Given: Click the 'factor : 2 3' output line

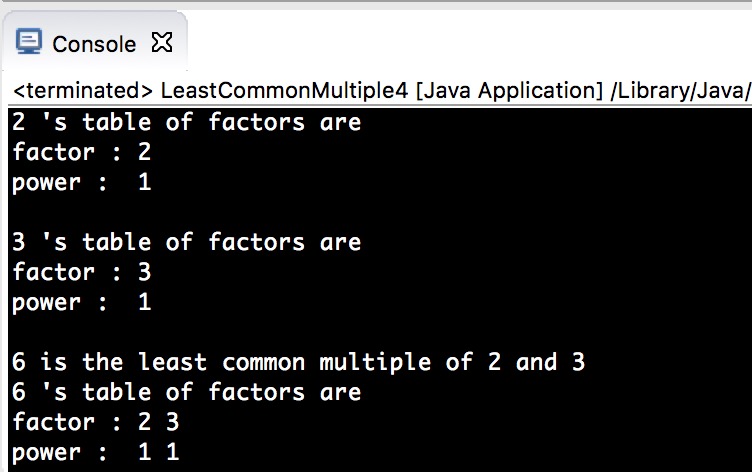Looking at the screenshot, I should (x=96, y=422).
